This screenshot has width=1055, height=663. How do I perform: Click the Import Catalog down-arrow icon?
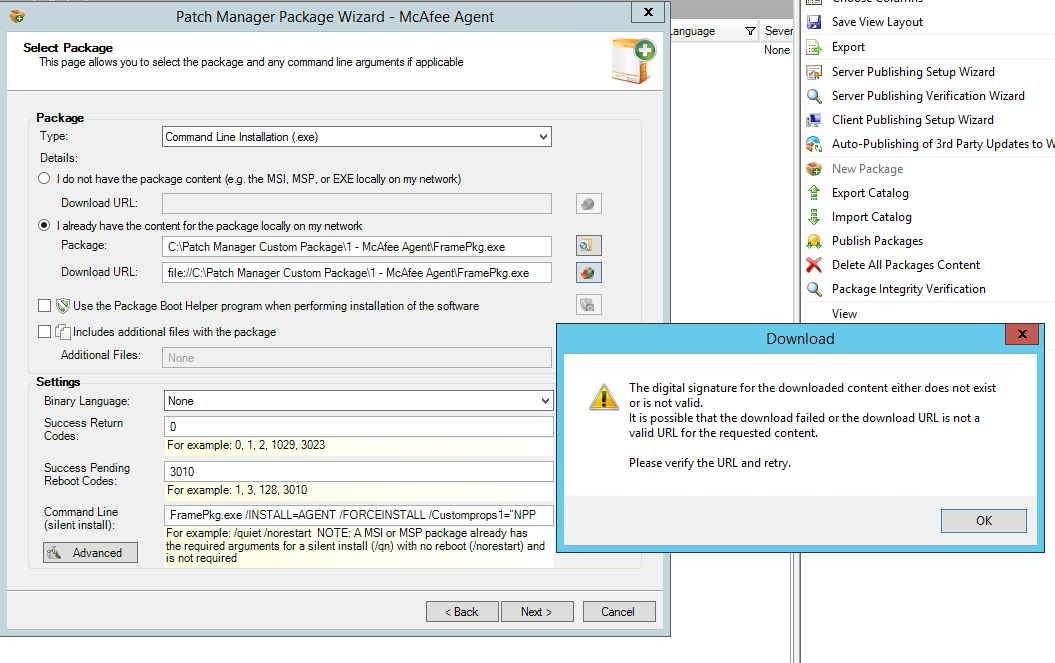click(814, 217)
